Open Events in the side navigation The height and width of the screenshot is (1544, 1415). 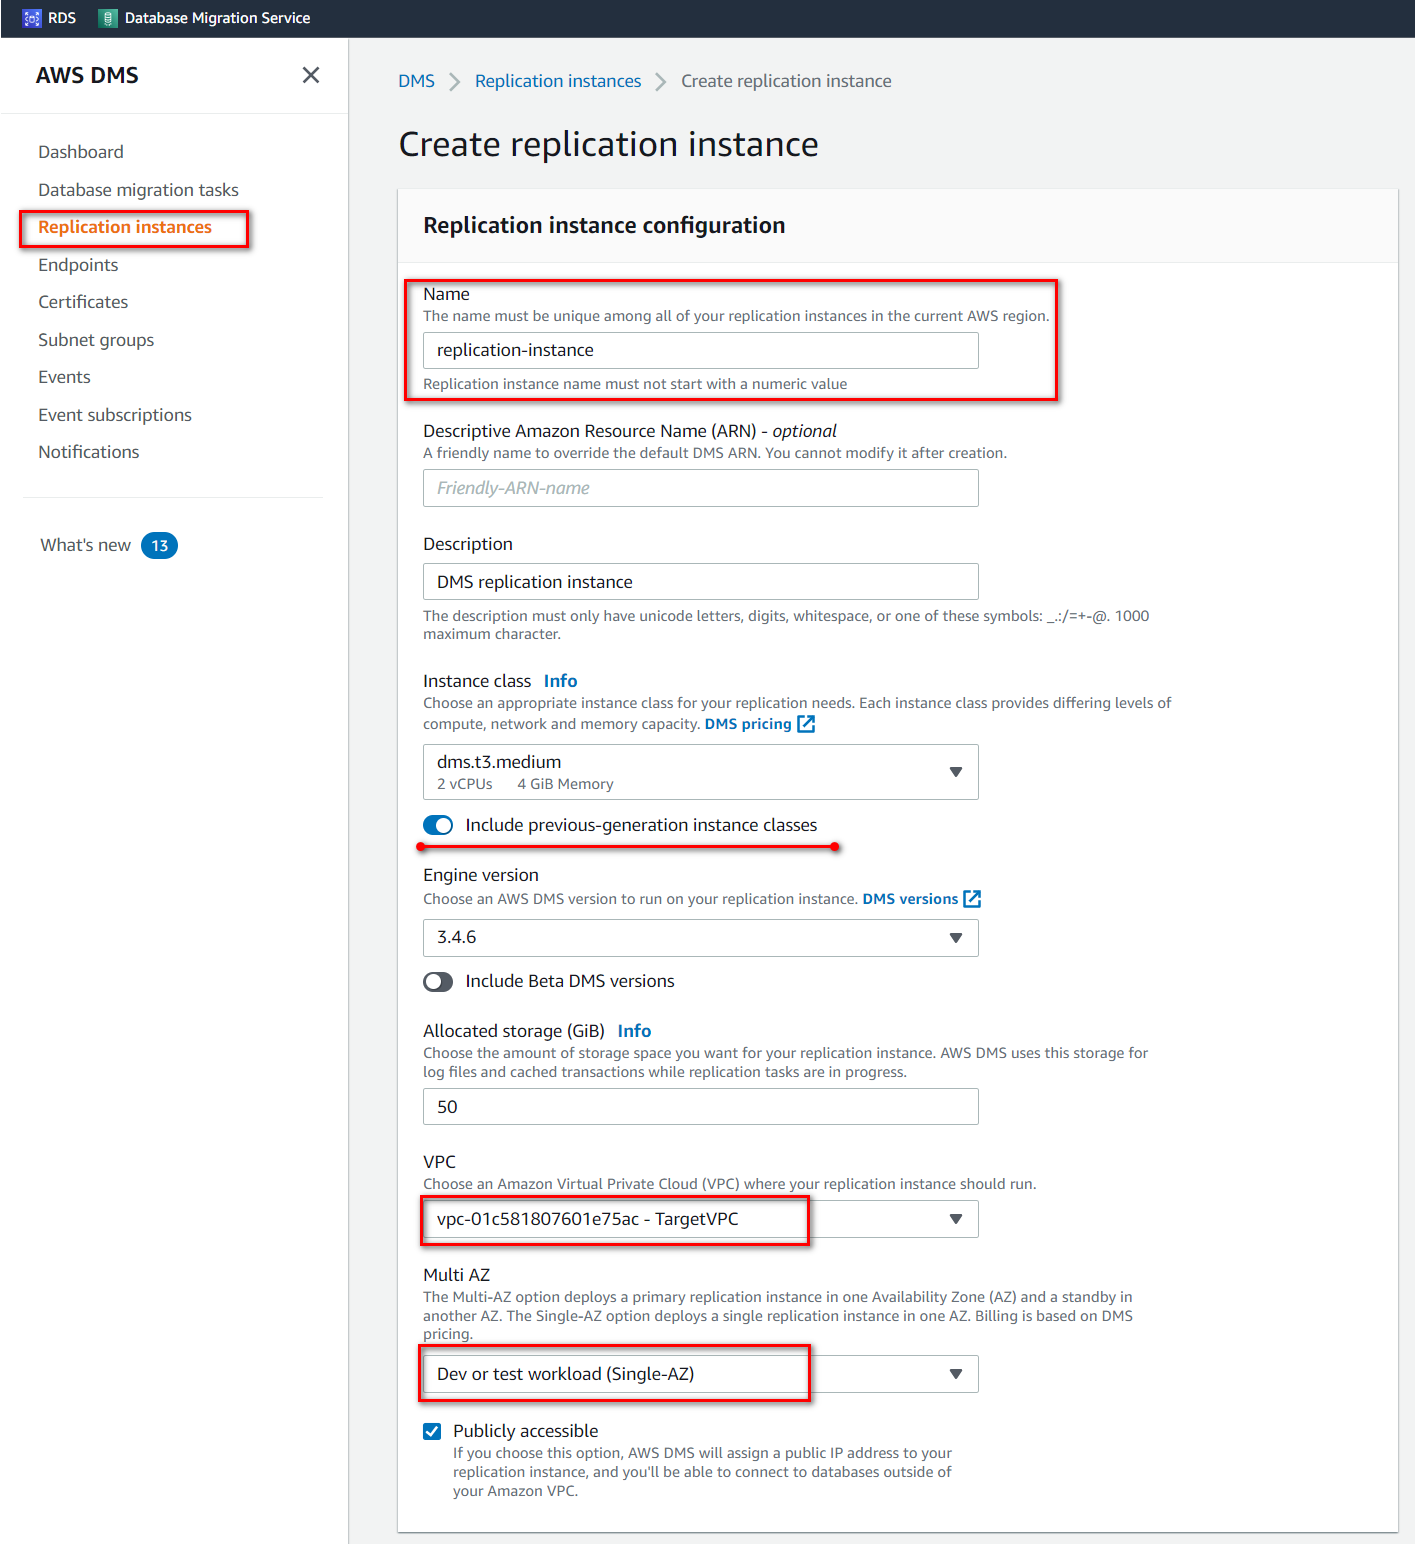pos(64,377)
